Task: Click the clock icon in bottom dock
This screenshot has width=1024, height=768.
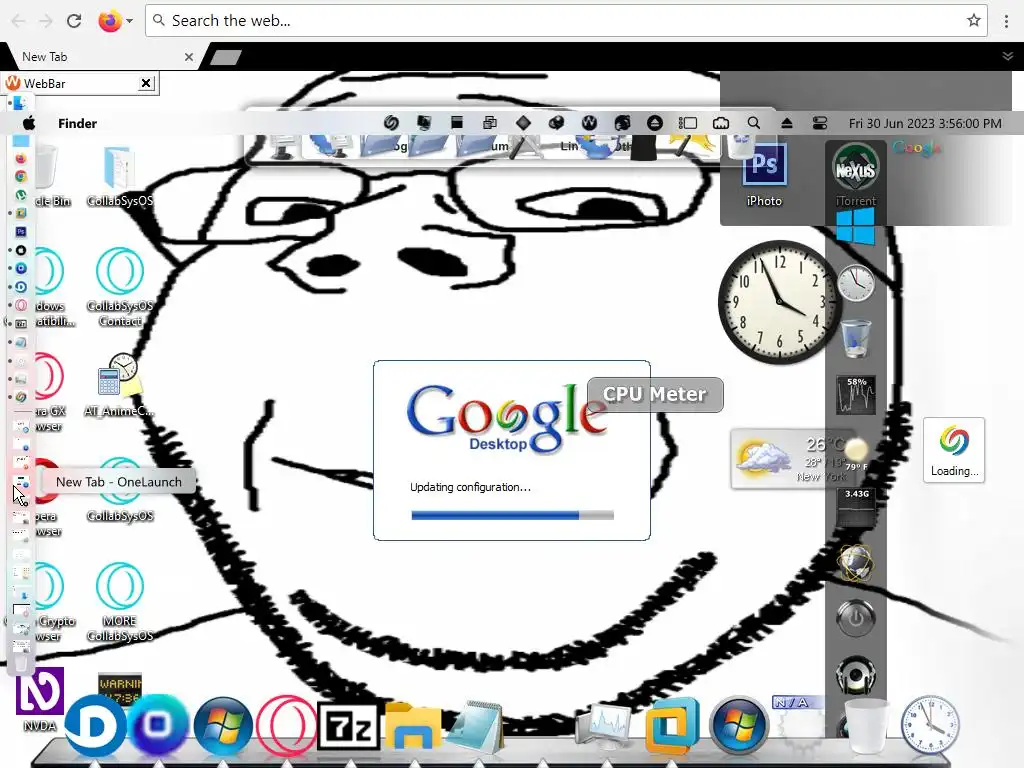Action: point(930,725)
